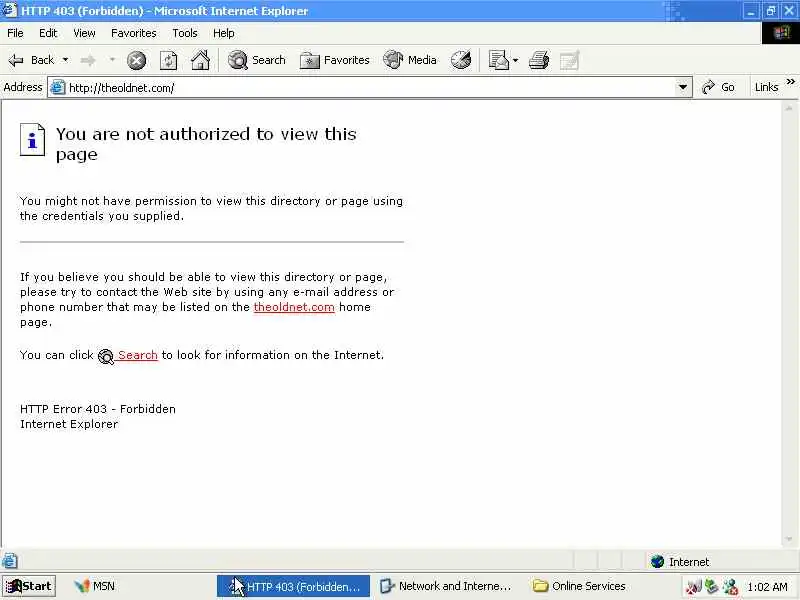Click the info page icon beside heading
Viewport: 800px width, 600px height.
click(33, 139)
